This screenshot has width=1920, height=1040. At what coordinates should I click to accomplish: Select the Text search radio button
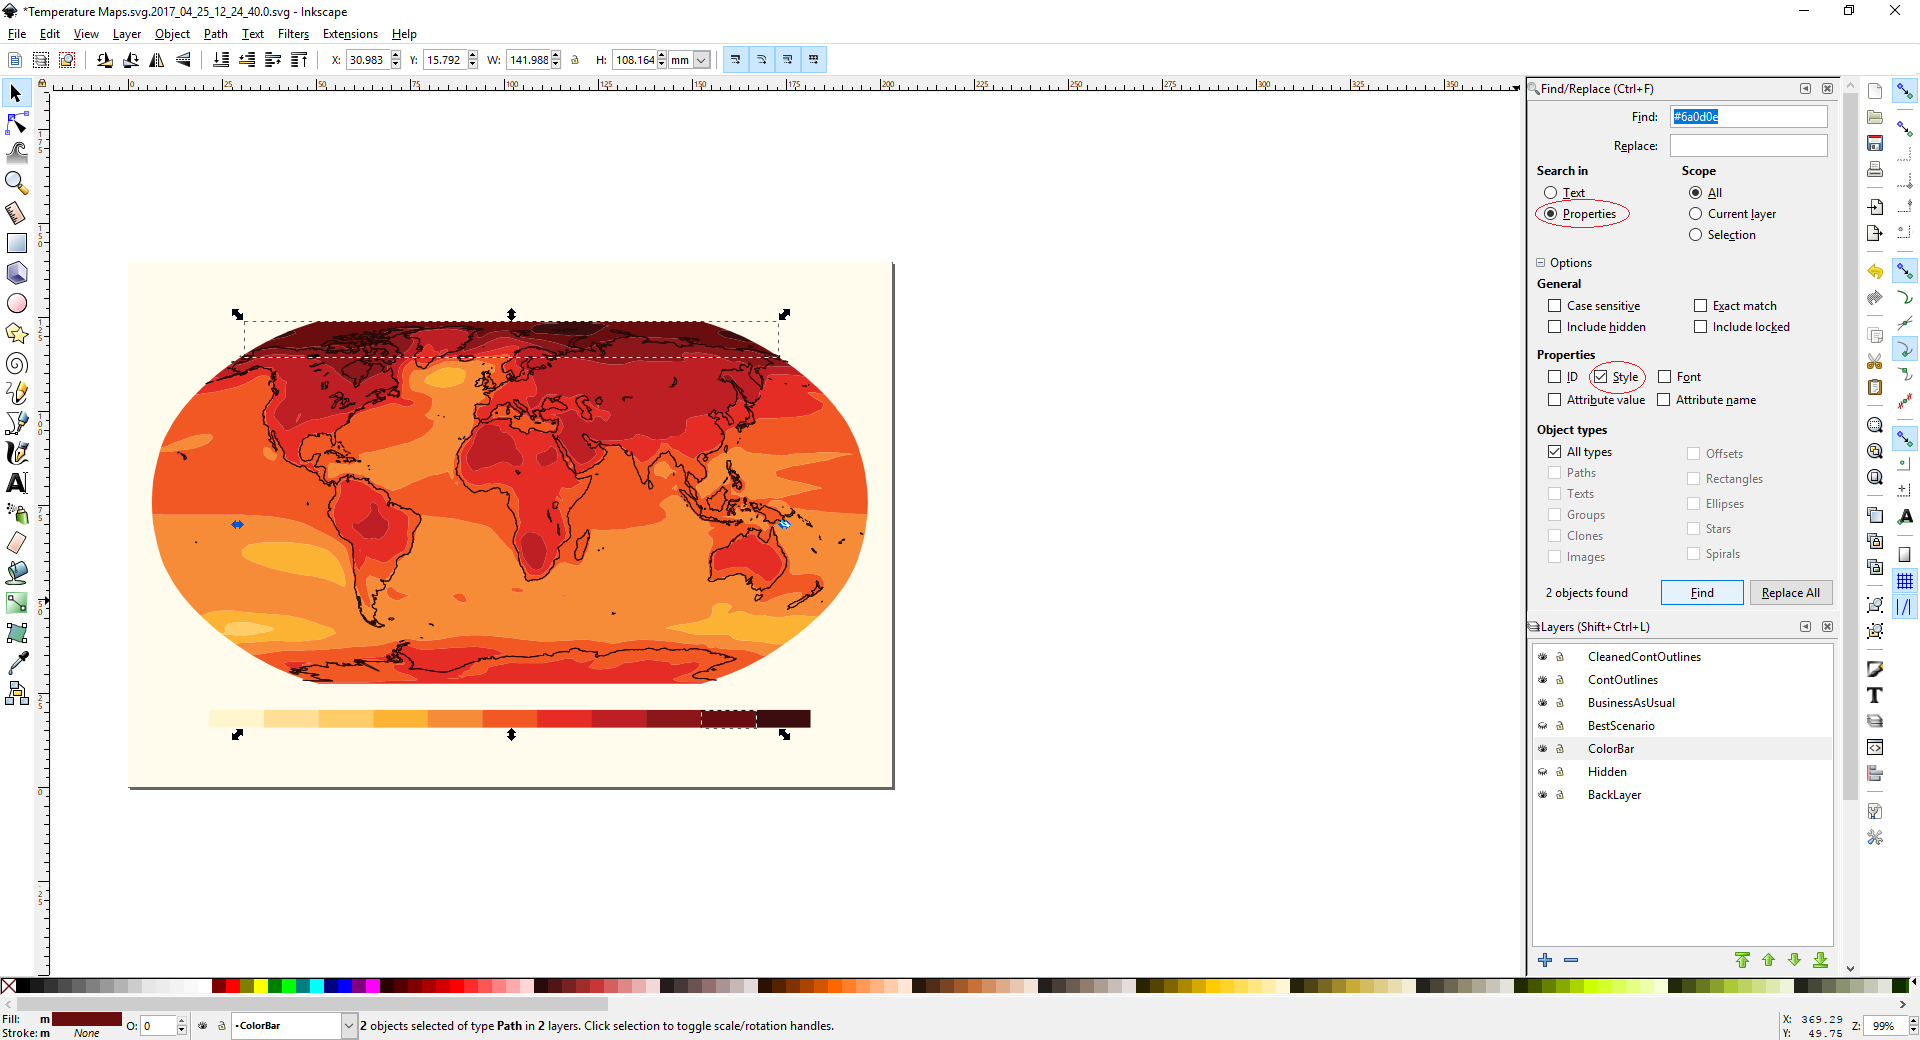pos(1550,193)
